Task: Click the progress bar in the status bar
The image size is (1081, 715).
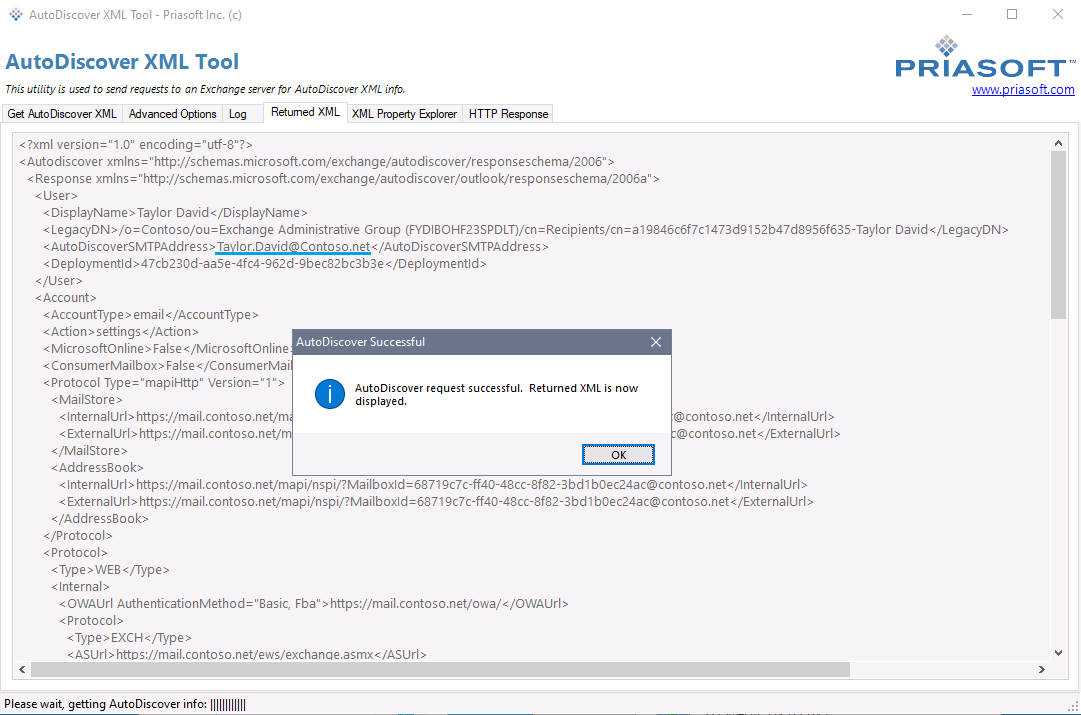Action: [228, 705]
